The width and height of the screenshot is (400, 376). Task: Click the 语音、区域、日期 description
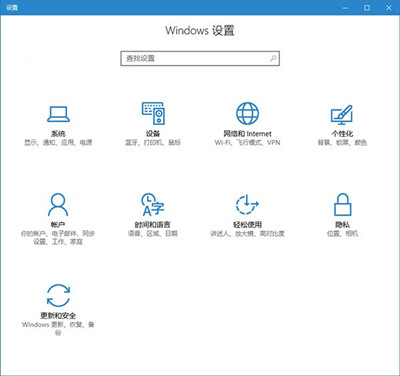(x=153, y=234)
